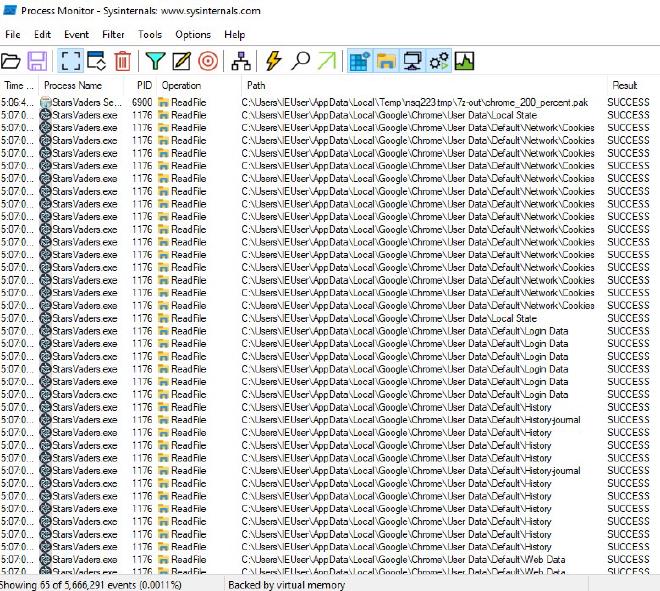
Task: Open the Process Tree icon
Action: tap(240, 62)
